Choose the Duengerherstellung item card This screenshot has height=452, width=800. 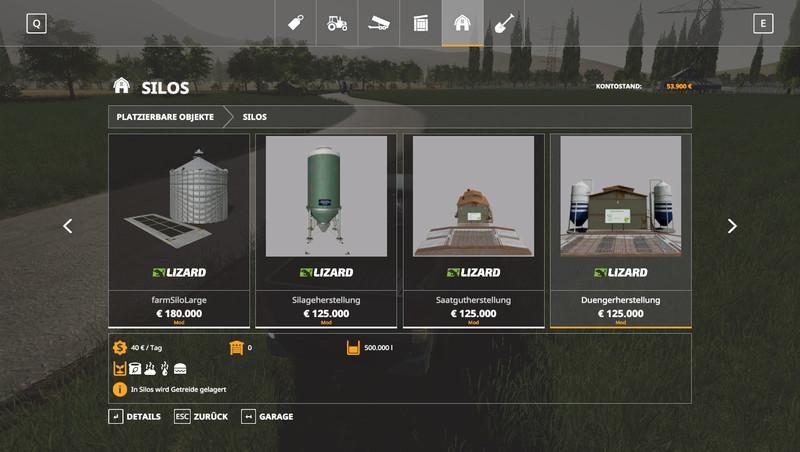621,231
